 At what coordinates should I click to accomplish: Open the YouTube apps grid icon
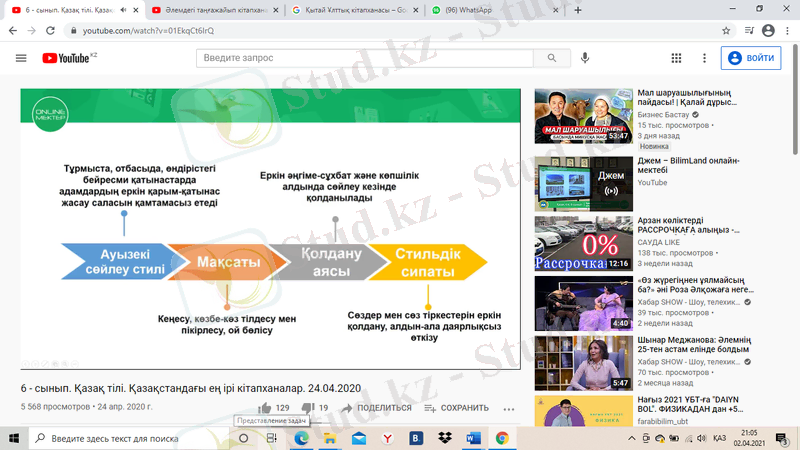coord(677,58)
